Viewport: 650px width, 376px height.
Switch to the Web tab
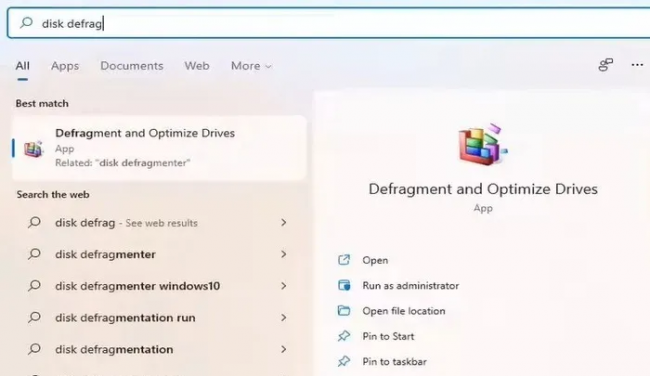tap(197, 66)
